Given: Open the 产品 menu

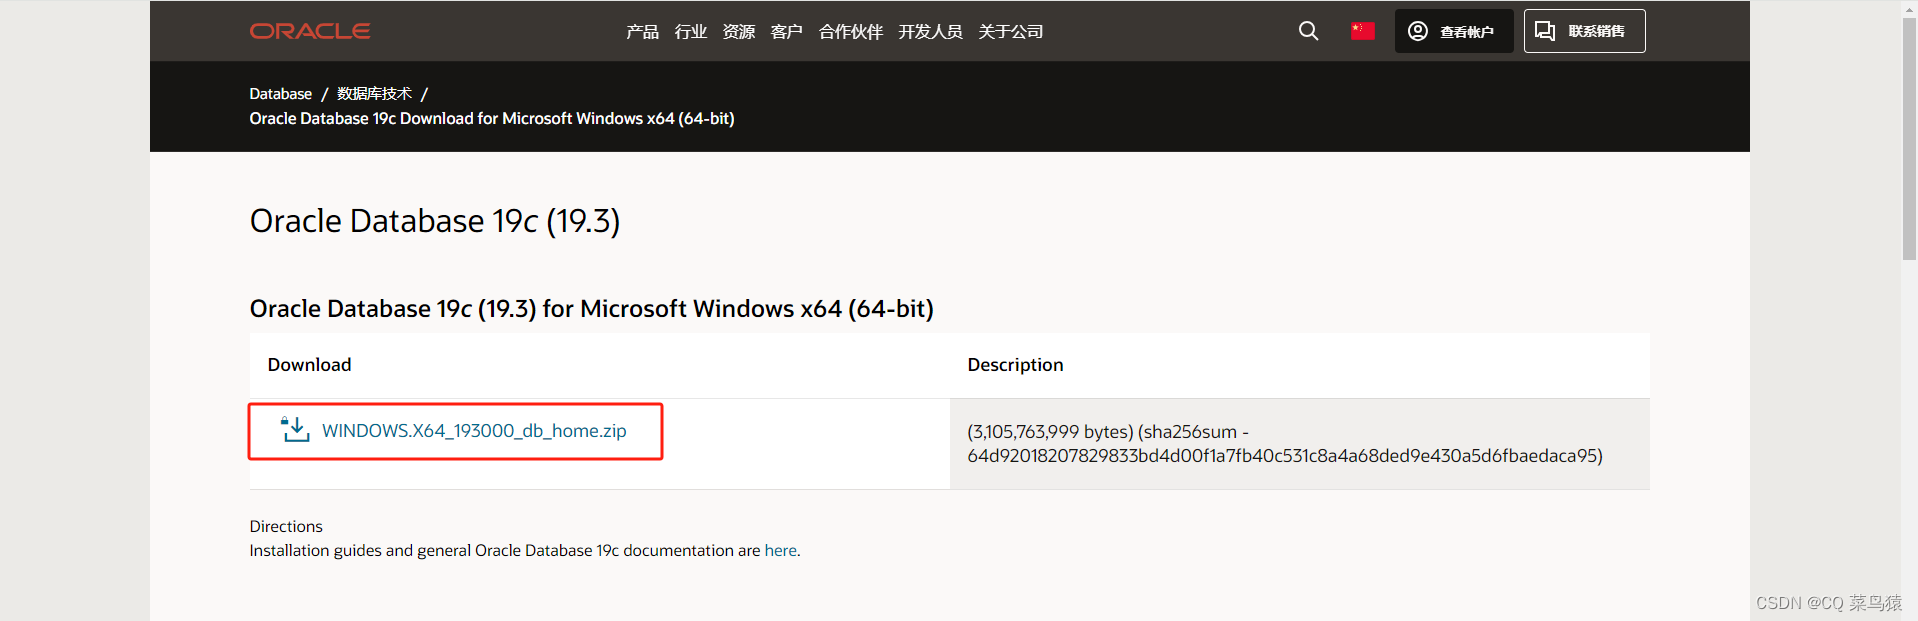Looking at the screenshot, I should (641, 32).
